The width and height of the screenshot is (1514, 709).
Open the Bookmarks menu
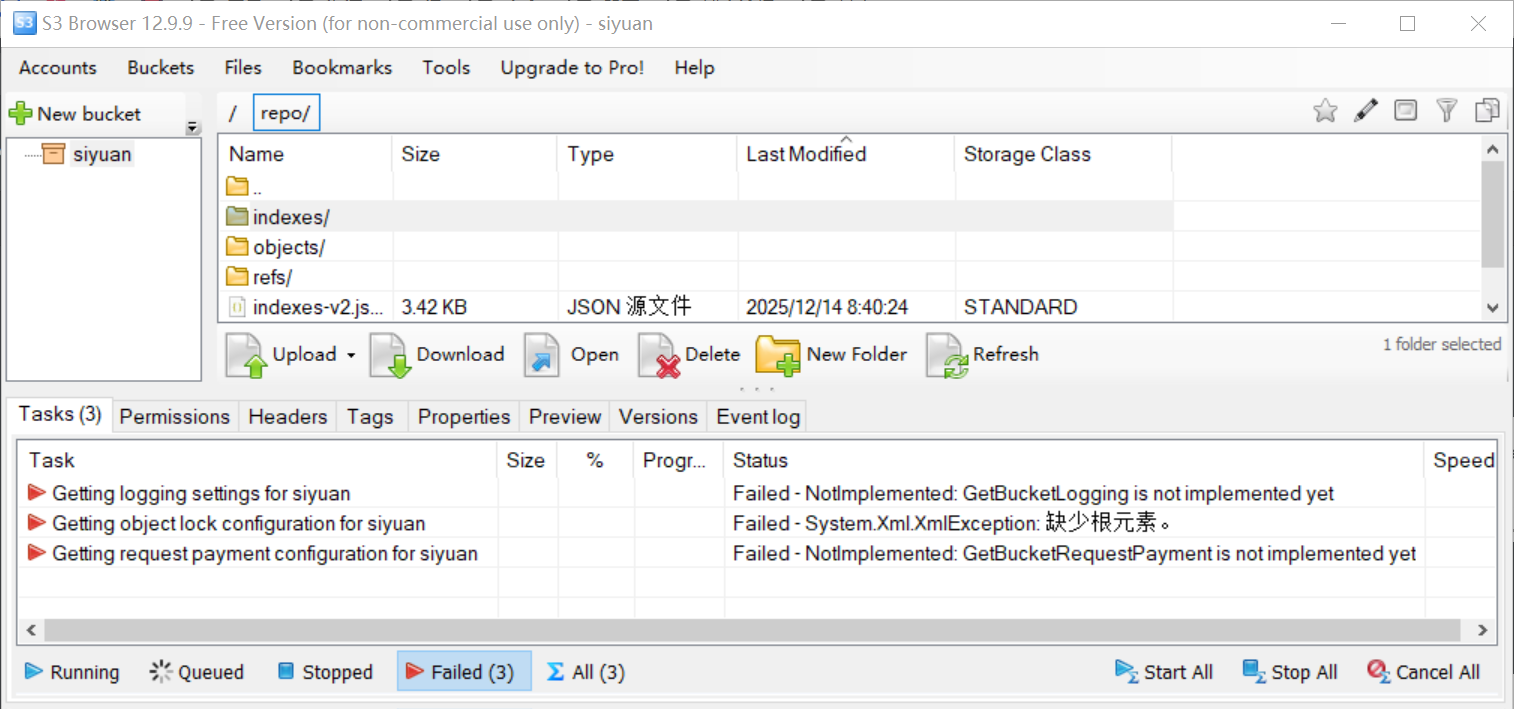[342, 68]
